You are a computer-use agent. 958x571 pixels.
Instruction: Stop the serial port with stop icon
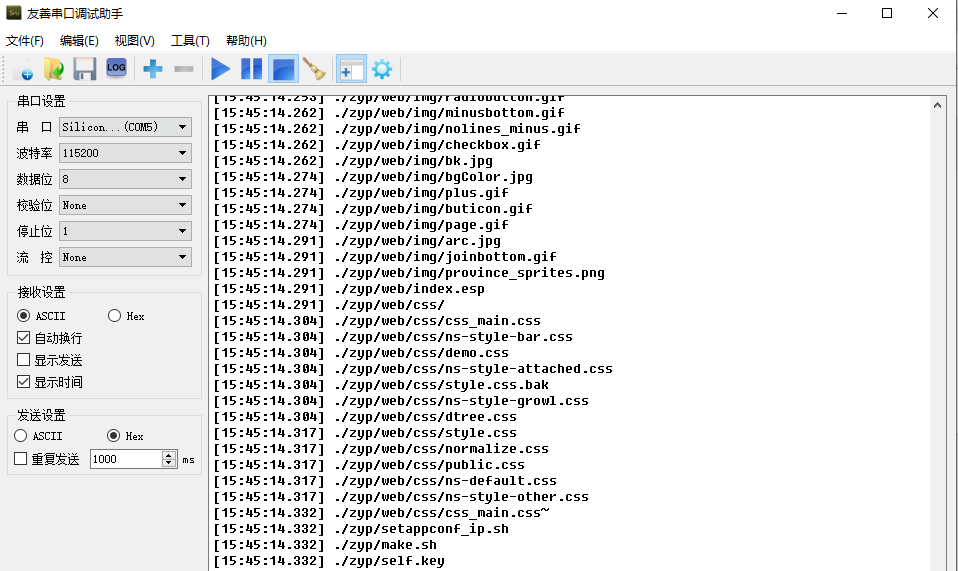pos(283,69)
